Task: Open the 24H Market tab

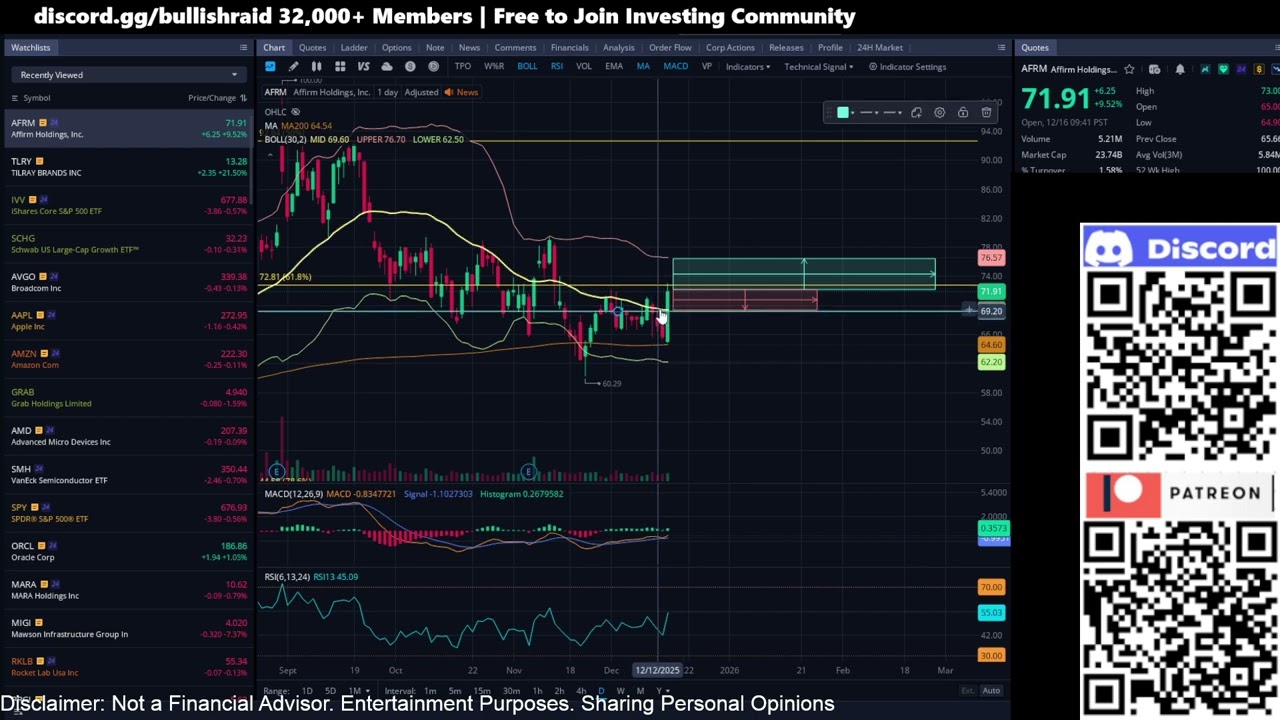Action: 880,48
